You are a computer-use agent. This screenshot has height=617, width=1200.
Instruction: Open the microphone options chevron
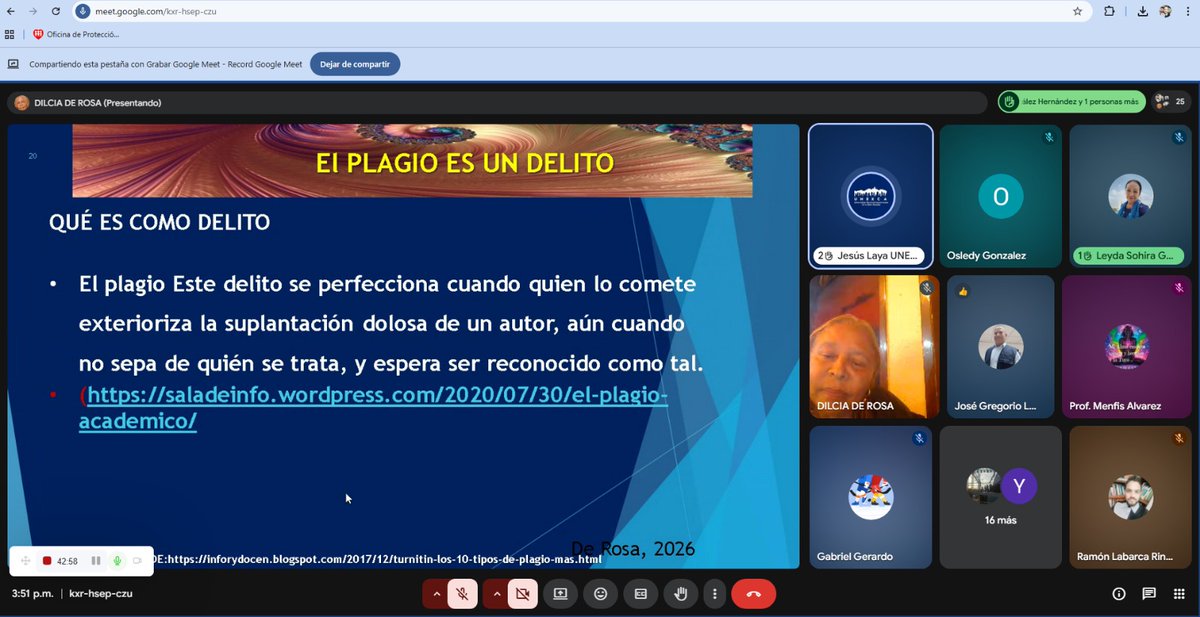[x=437, y=593]
